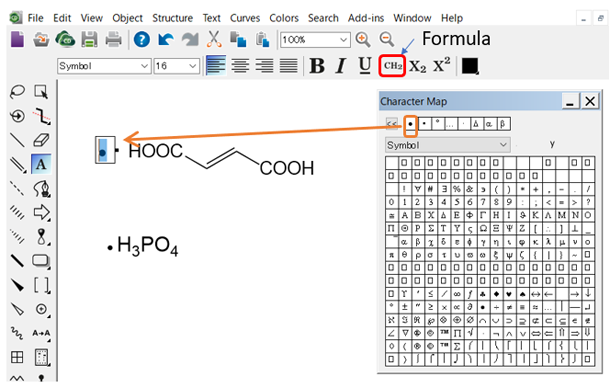
Task: Select the Orbital tool
Action: [x=41, y=237]
